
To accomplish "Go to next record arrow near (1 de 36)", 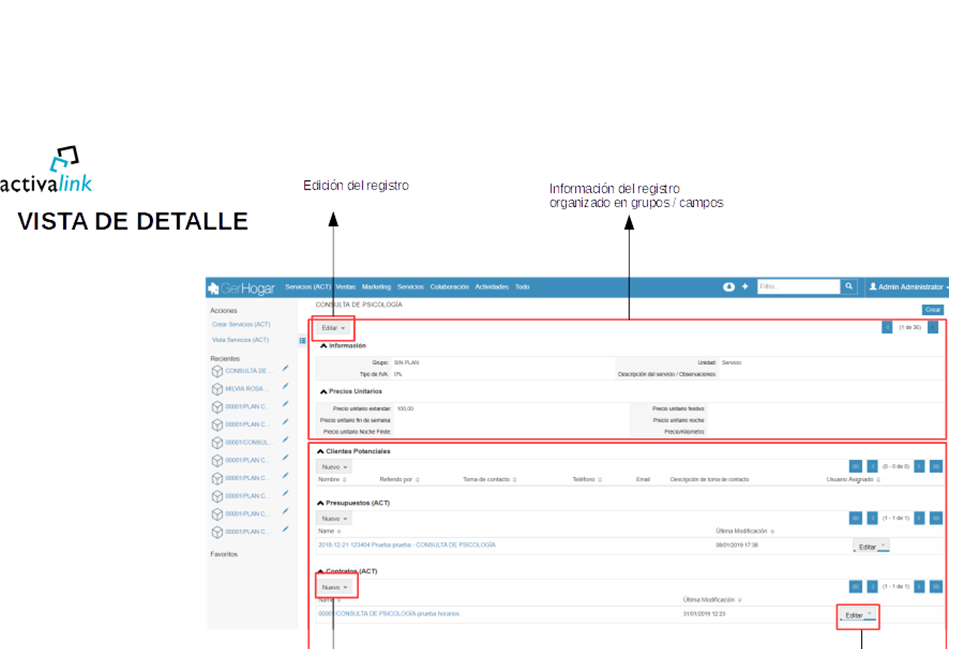I will click(x=933, y=327).
